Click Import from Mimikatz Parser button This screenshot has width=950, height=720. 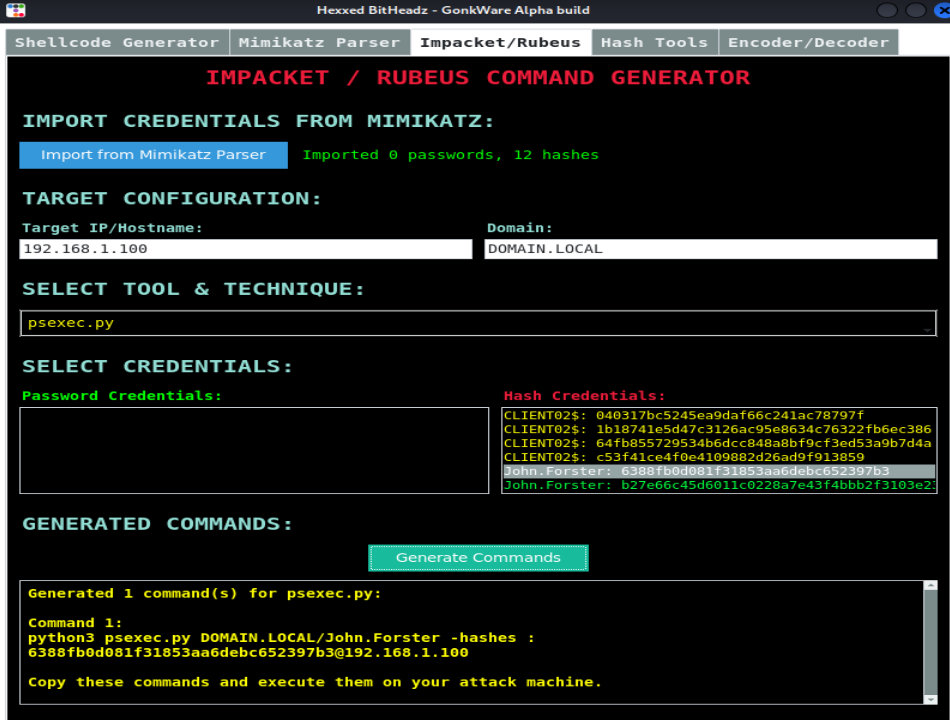click(x=153, y=155)
